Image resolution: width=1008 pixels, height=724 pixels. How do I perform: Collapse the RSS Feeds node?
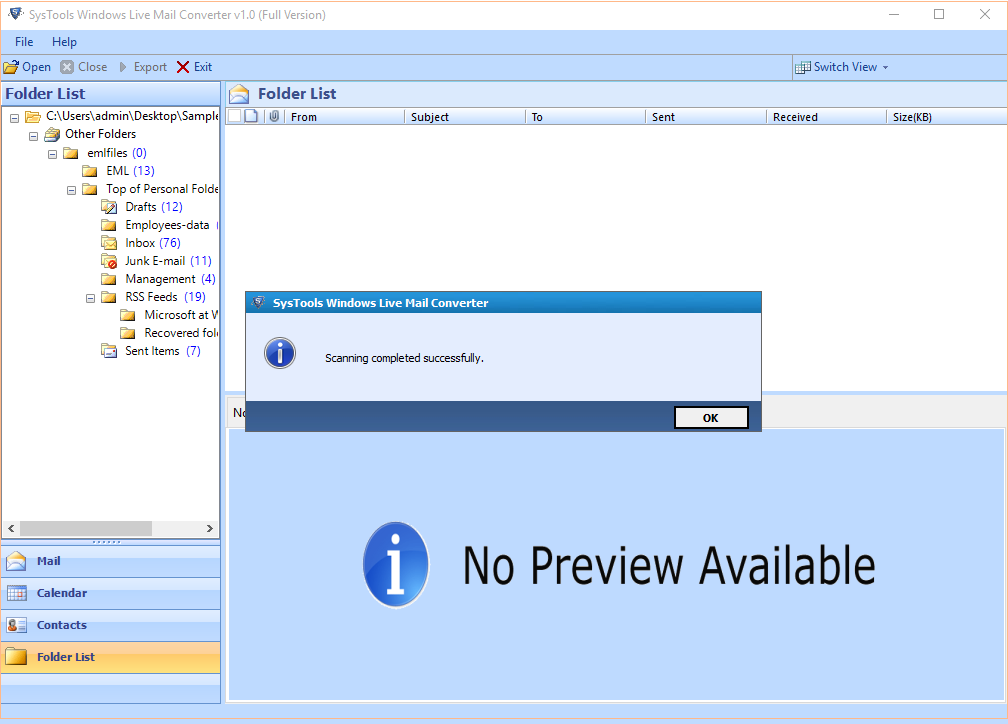91,298
